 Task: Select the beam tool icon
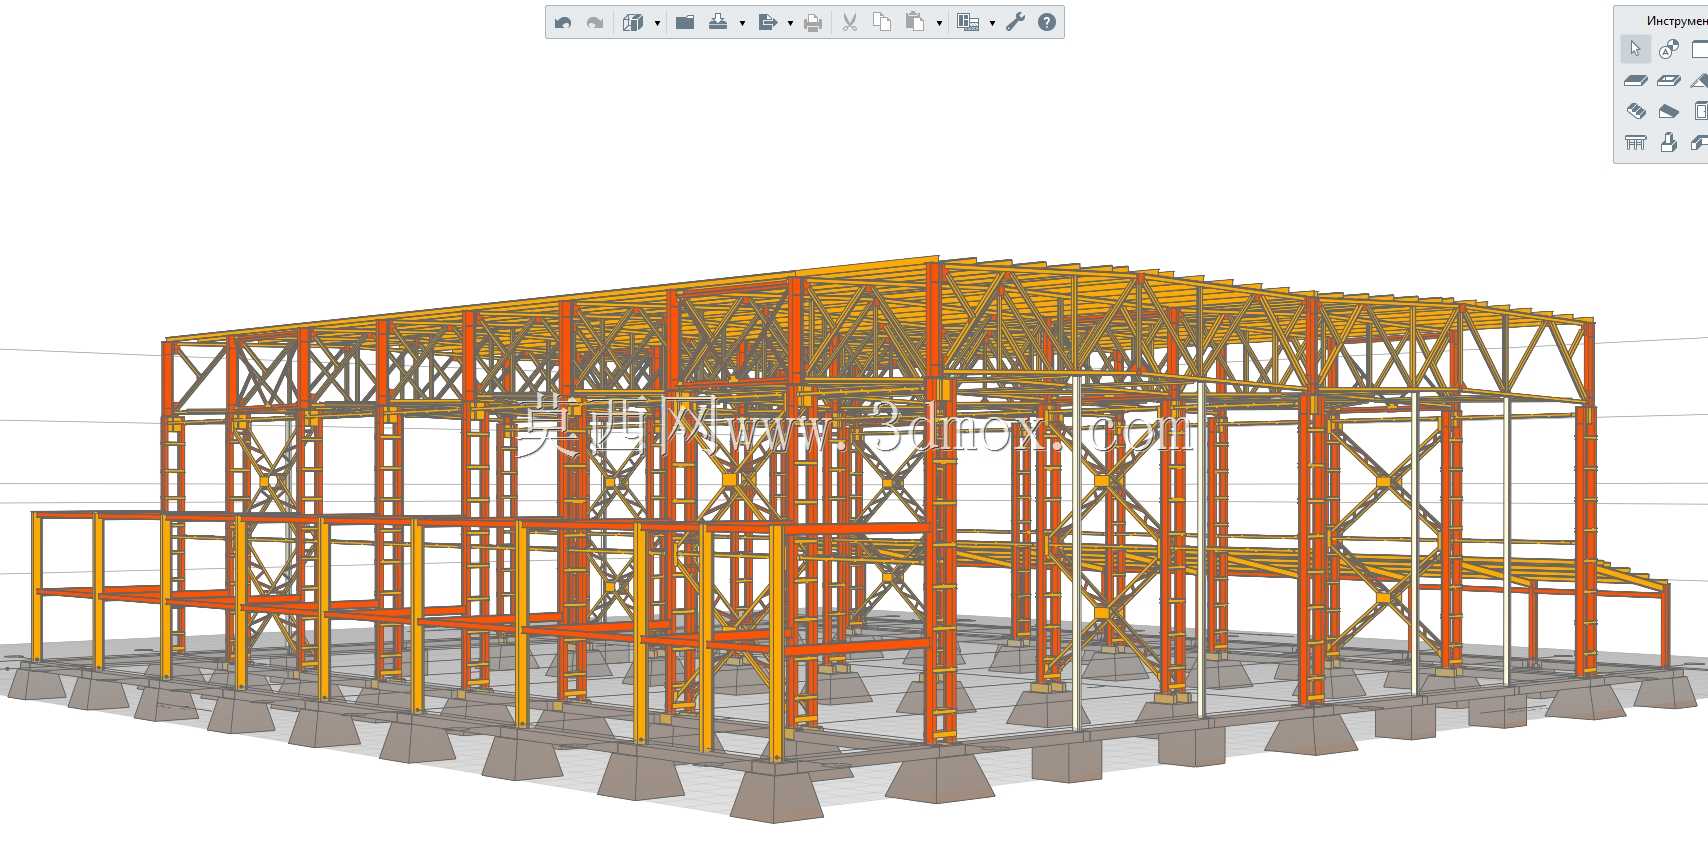(1699, 143)
